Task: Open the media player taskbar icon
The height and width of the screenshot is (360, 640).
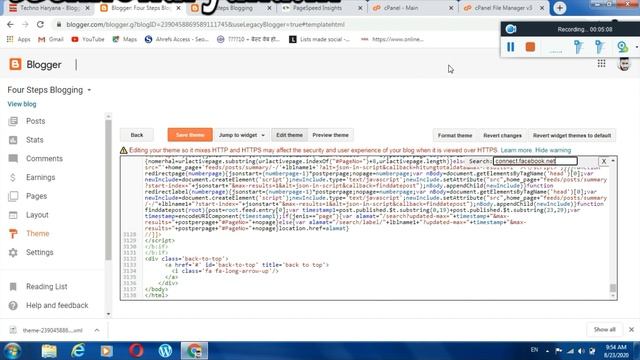Action: [107, 351]
